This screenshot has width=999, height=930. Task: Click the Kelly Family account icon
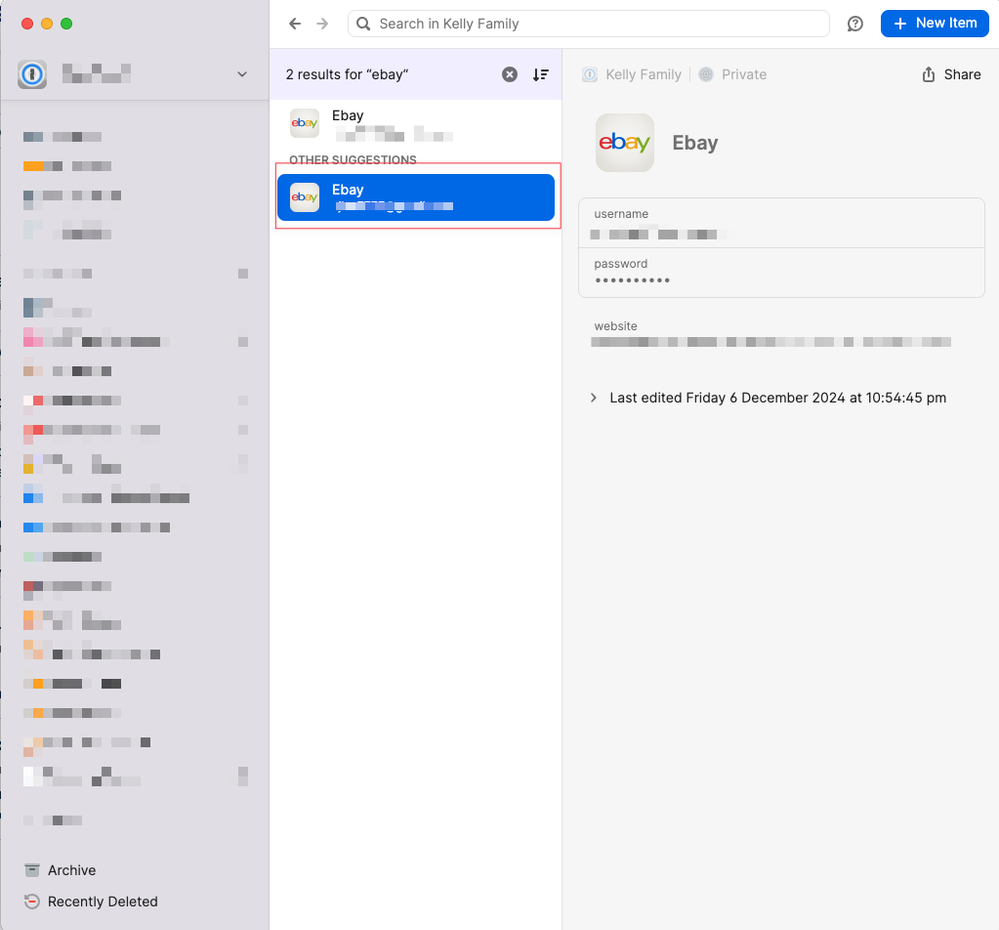pos(590,75)
